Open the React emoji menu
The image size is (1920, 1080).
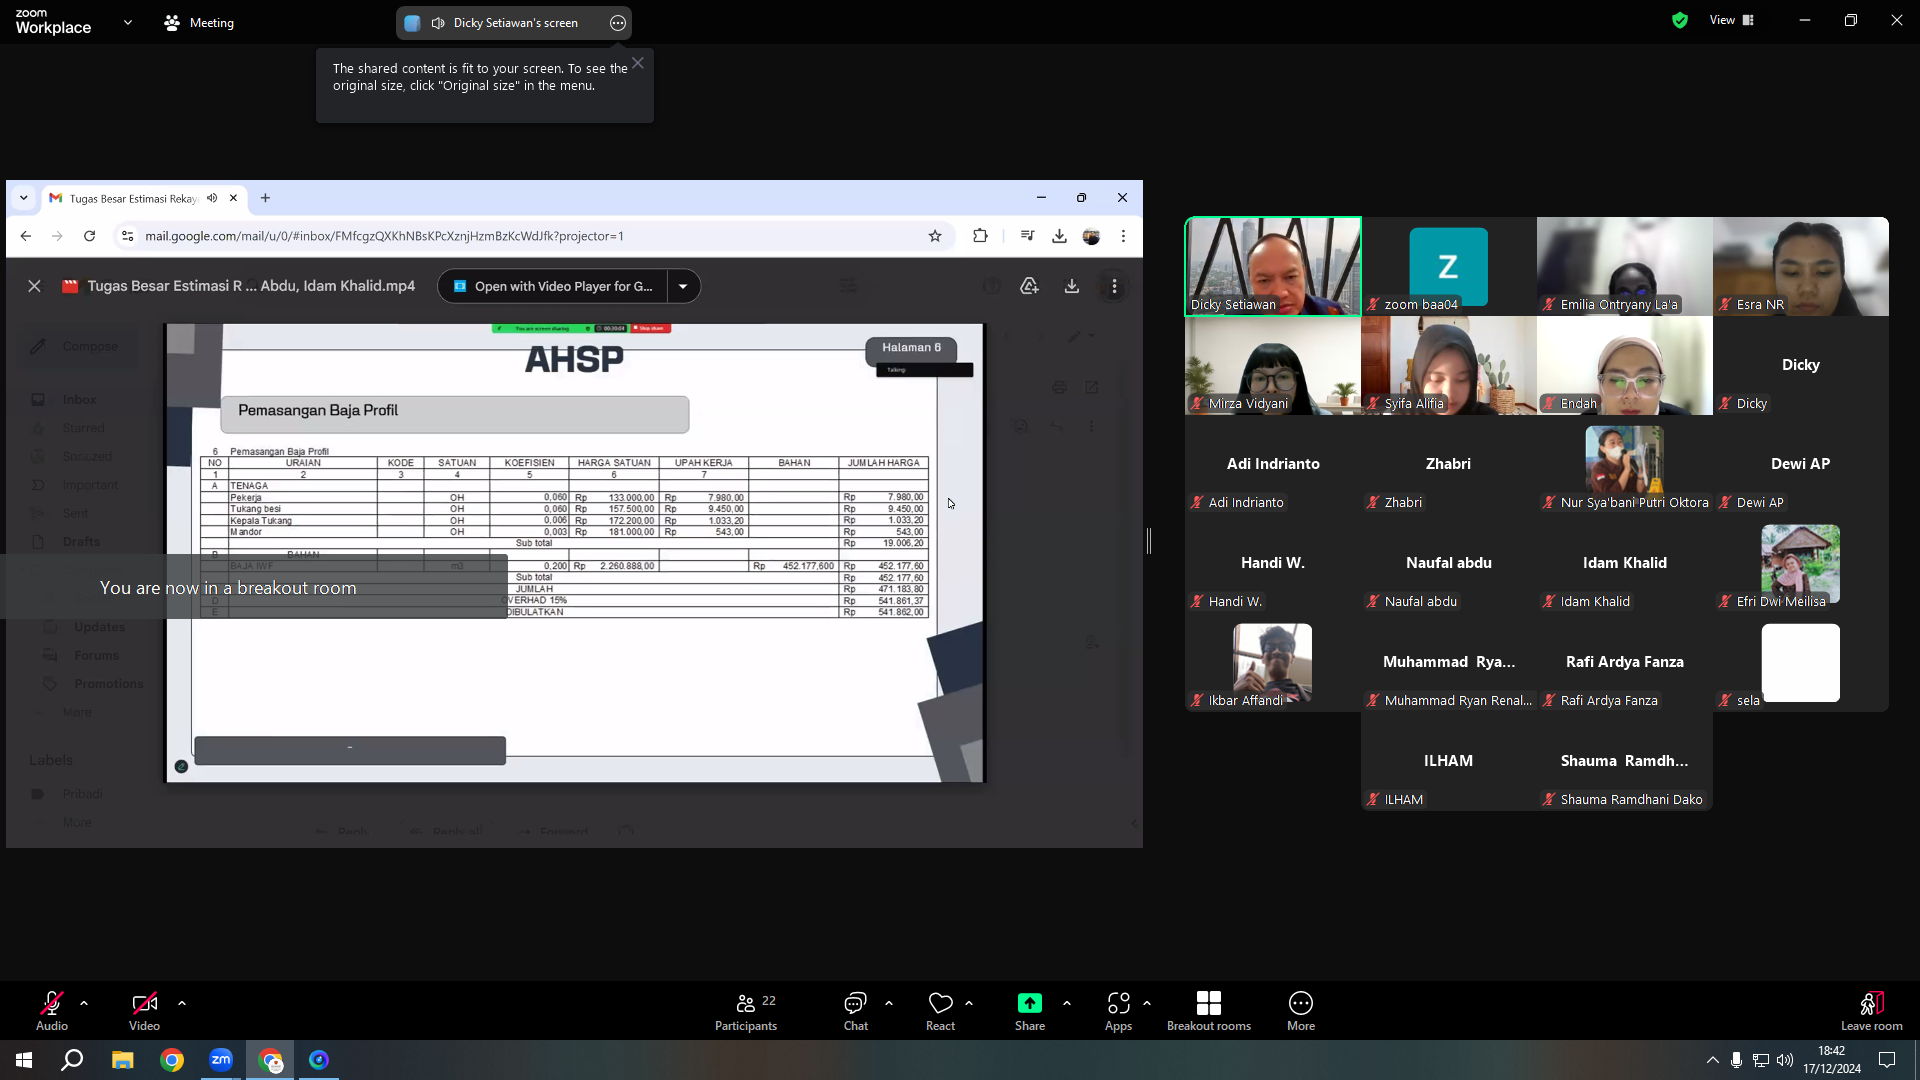[940, 1010]
